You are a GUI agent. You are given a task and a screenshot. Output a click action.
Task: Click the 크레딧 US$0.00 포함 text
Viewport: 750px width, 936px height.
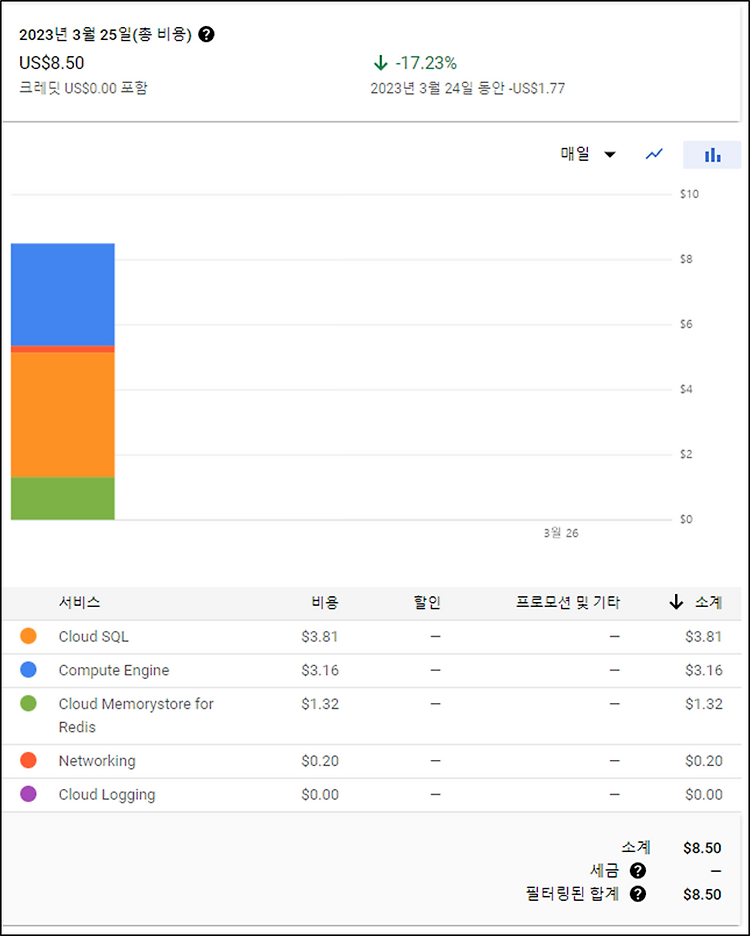(83, 88)
